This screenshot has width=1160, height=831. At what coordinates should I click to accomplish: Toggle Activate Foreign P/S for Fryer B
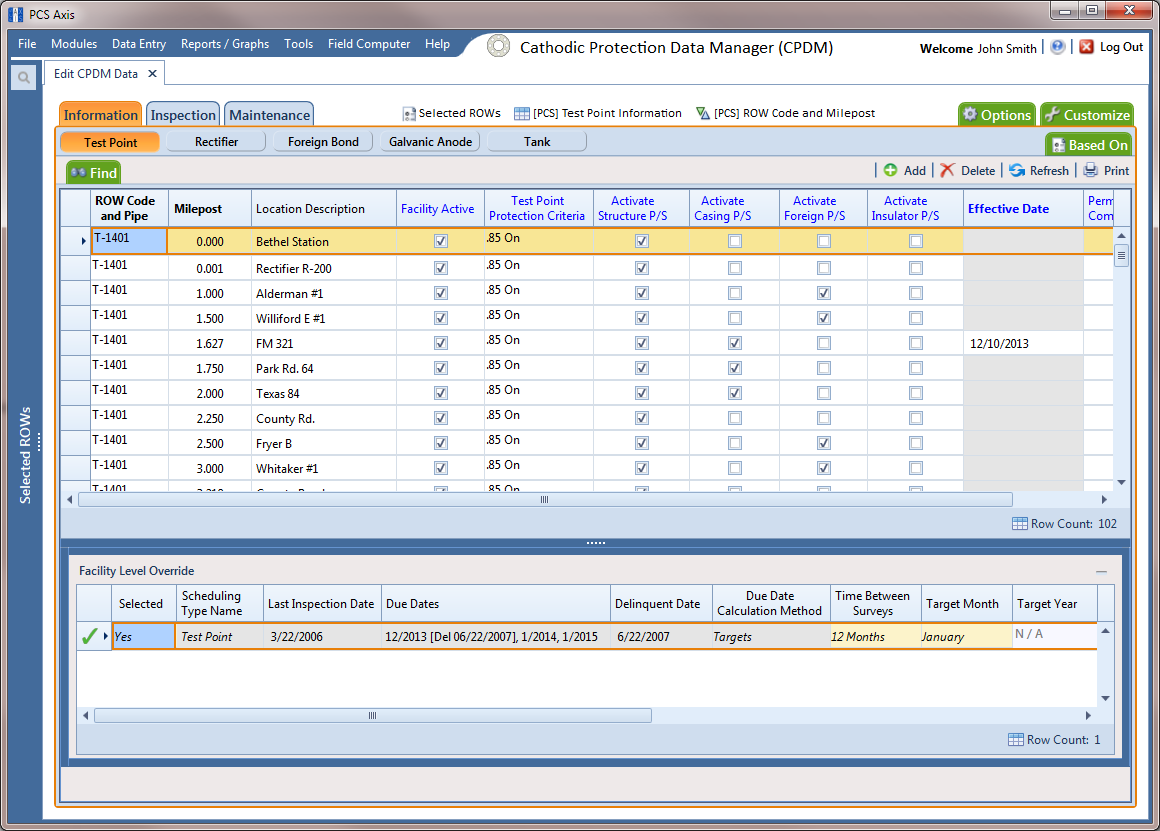point(823,443)
